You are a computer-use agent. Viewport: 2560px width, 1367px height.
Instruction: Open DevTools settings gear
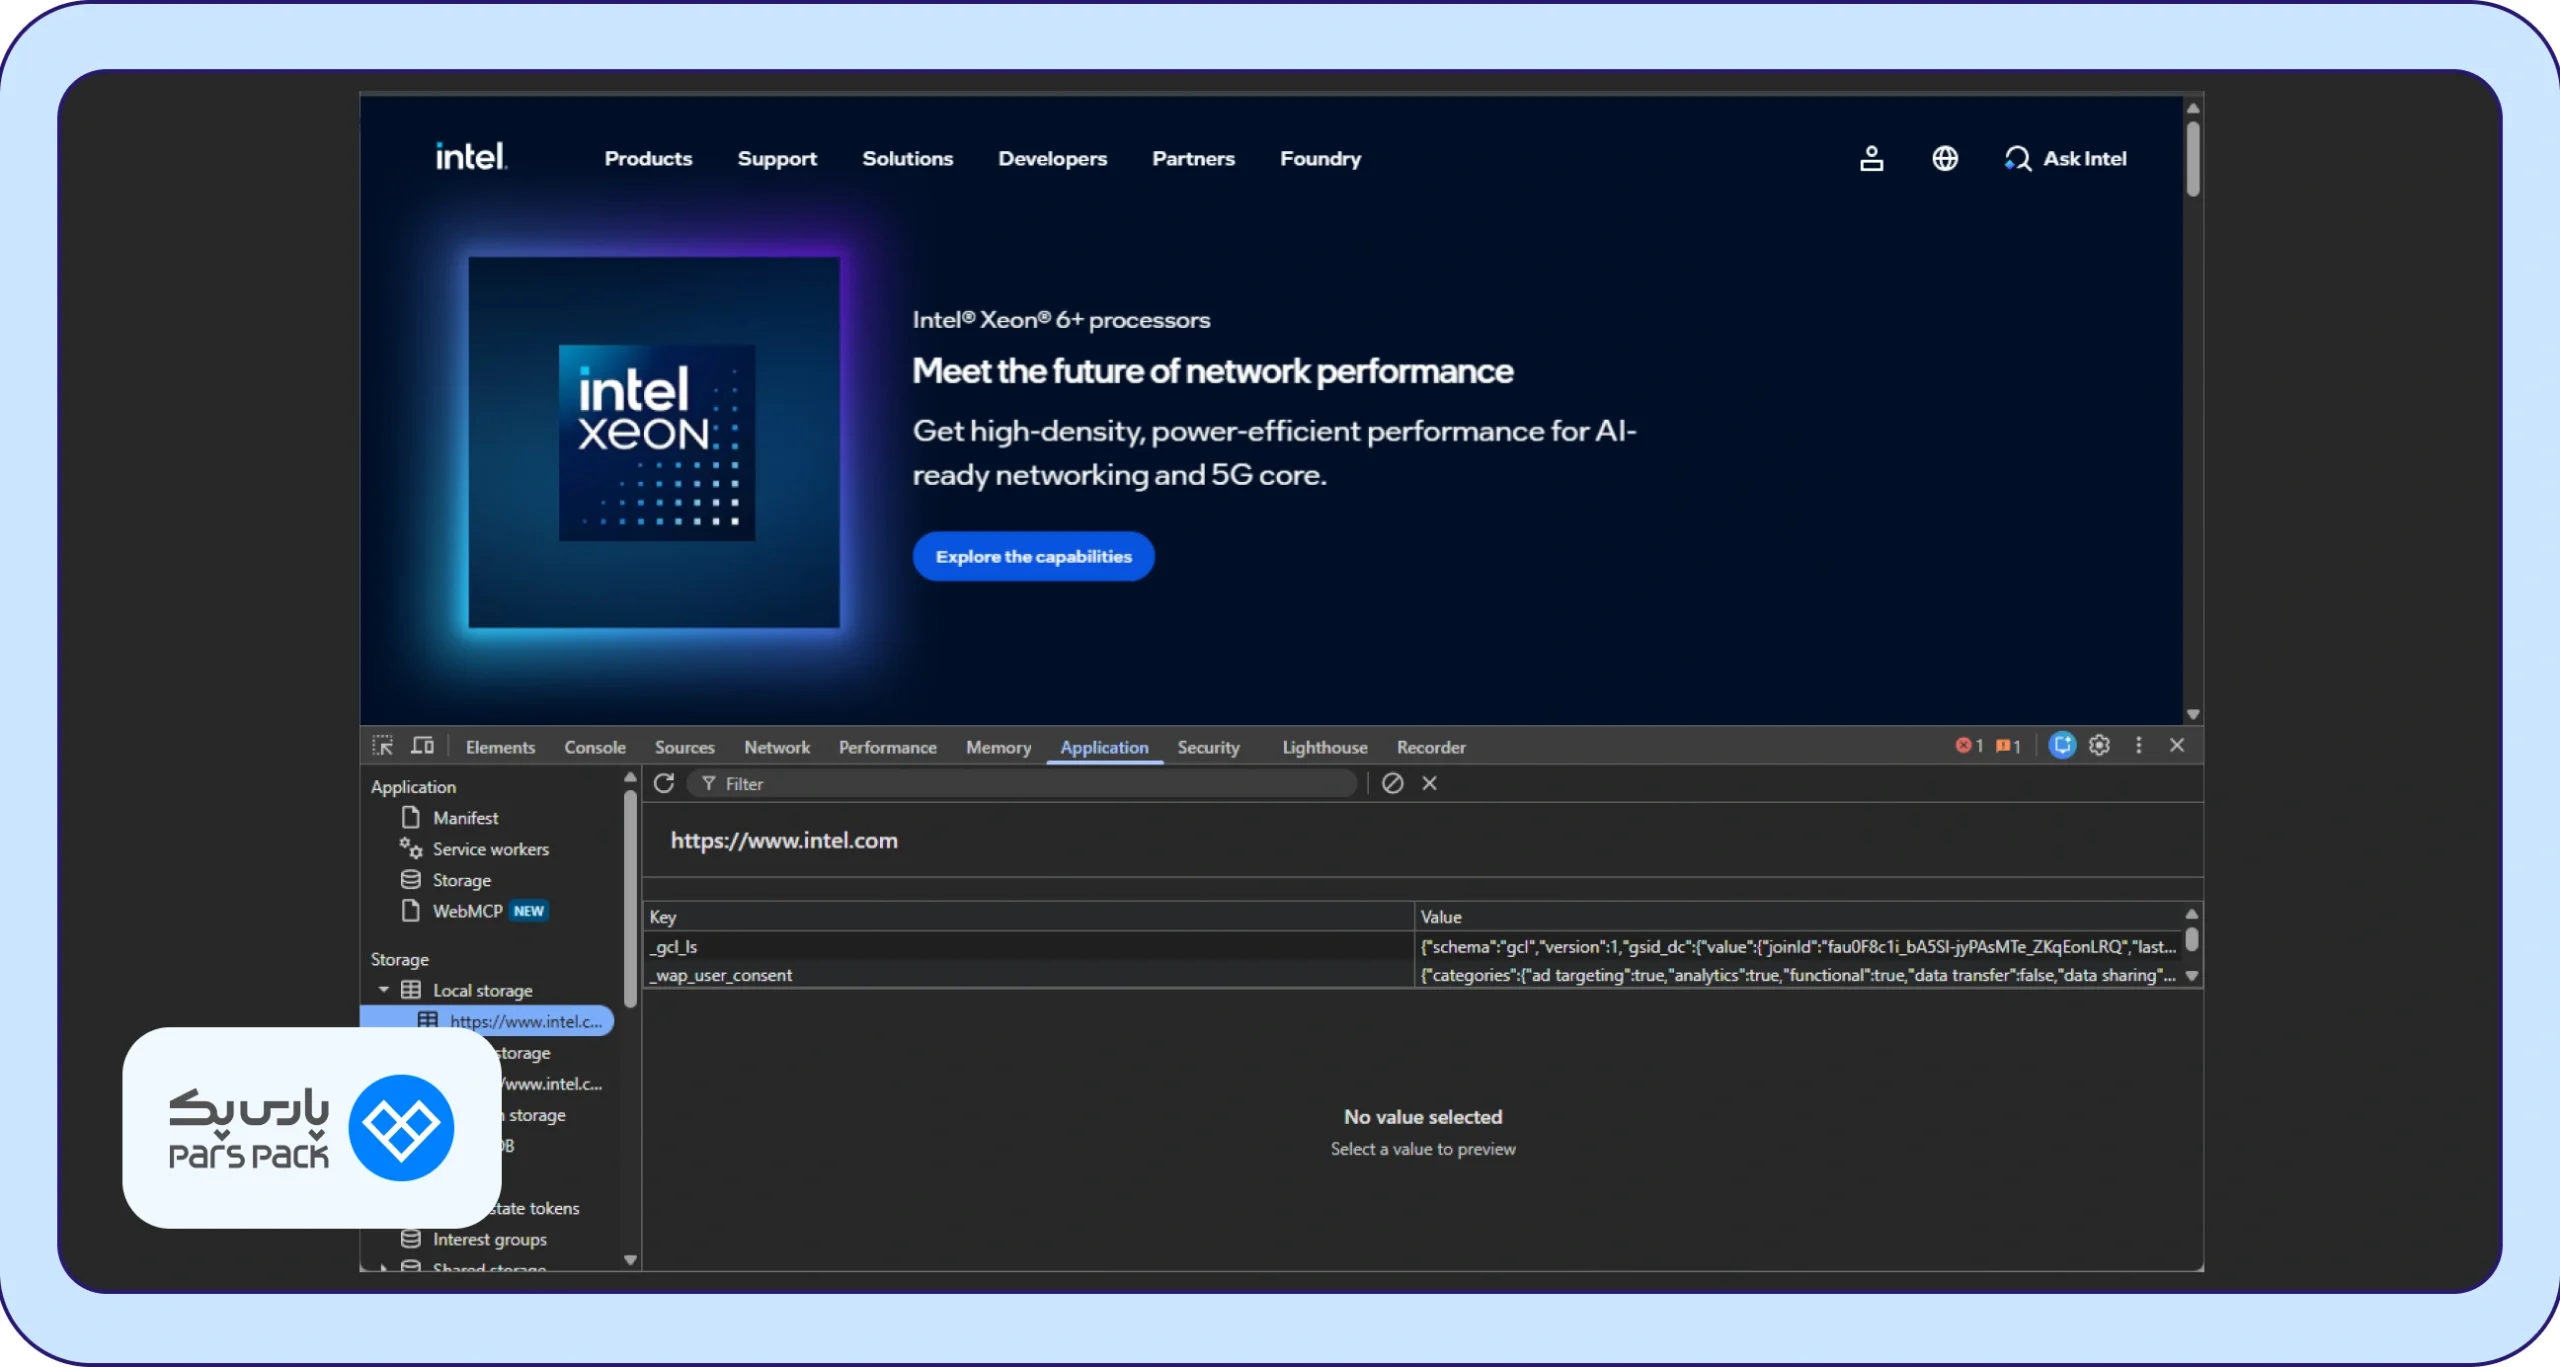(x=2100, y=745)
